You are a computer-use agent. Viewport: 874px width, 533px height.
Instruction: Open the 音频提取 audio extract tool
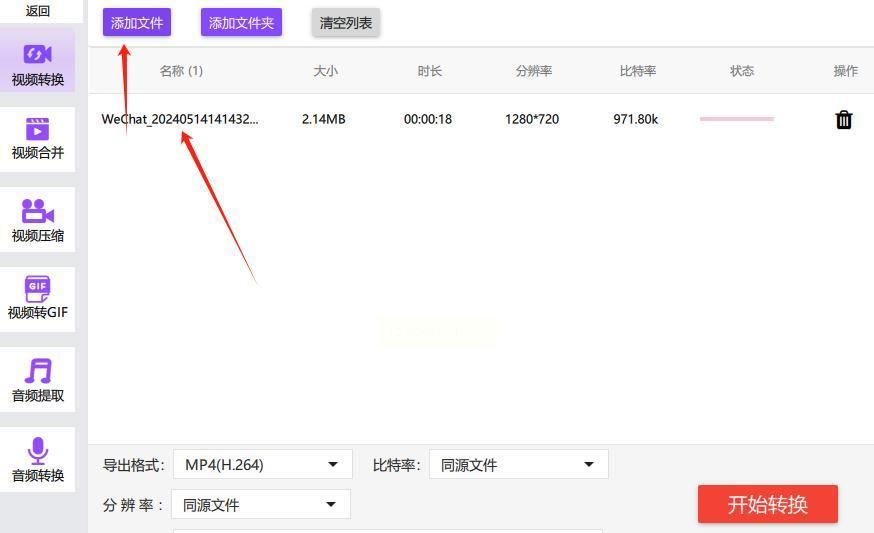[x=37, y=380]
